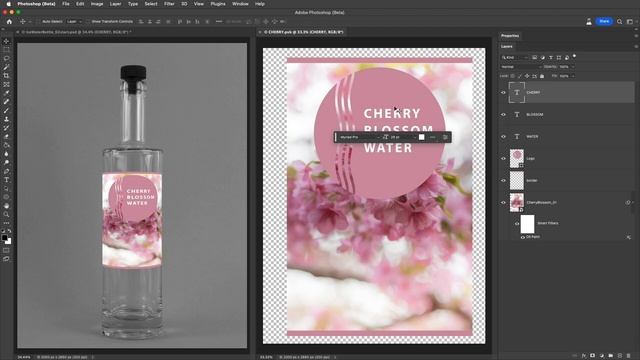
Task: Open the Kind filter dropdown in Layers
Action: [x=515, y=58]
